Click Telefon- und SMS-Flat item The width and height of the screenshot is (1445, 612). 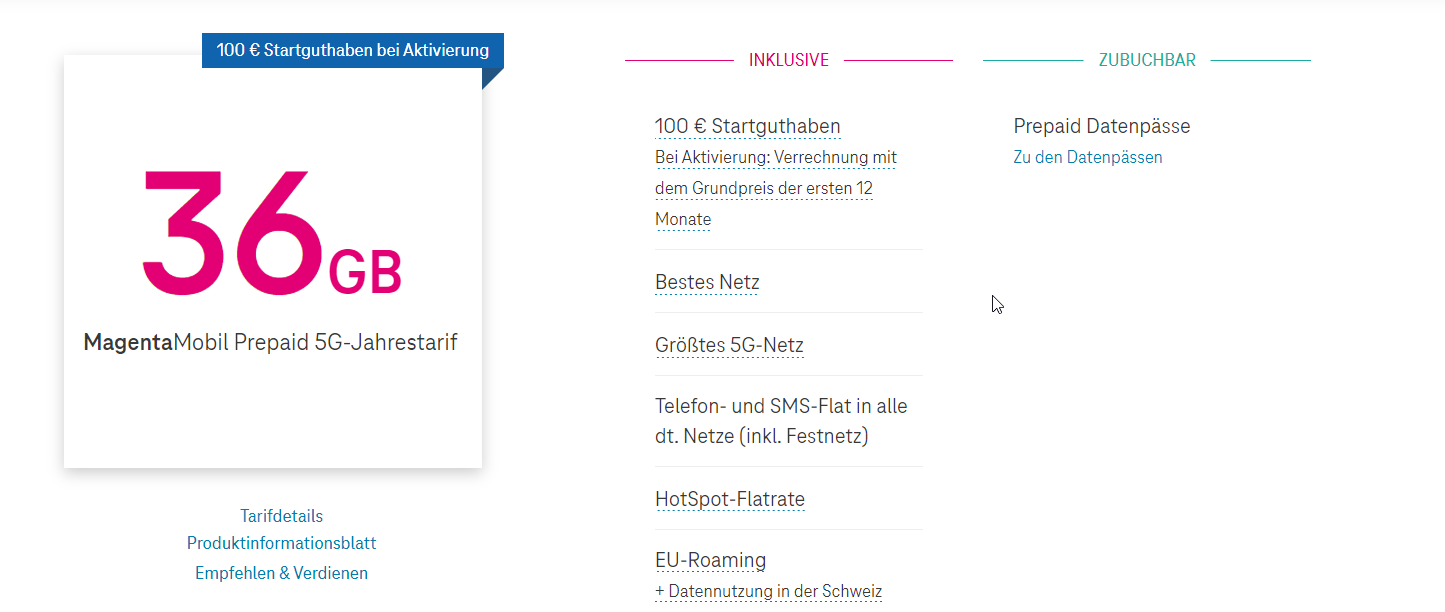click(x=781, y=421)
